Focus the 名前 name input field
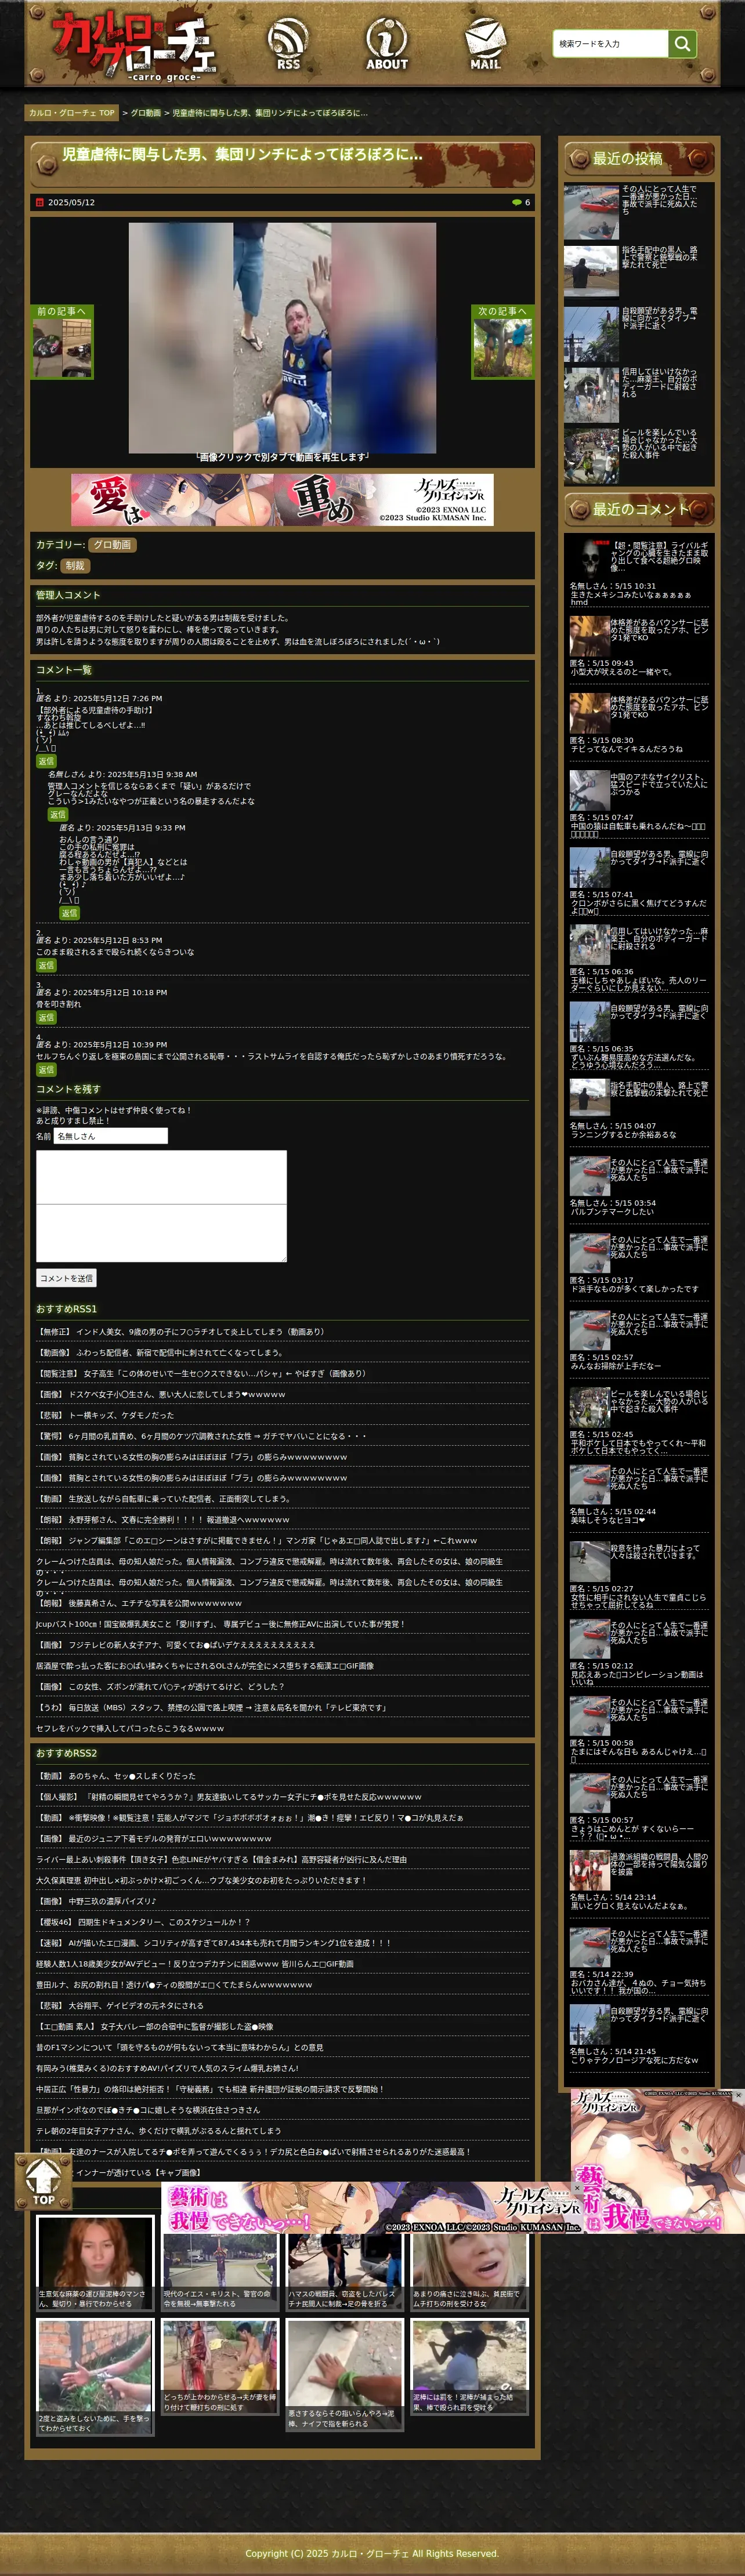 click(x=110, y=1136)
